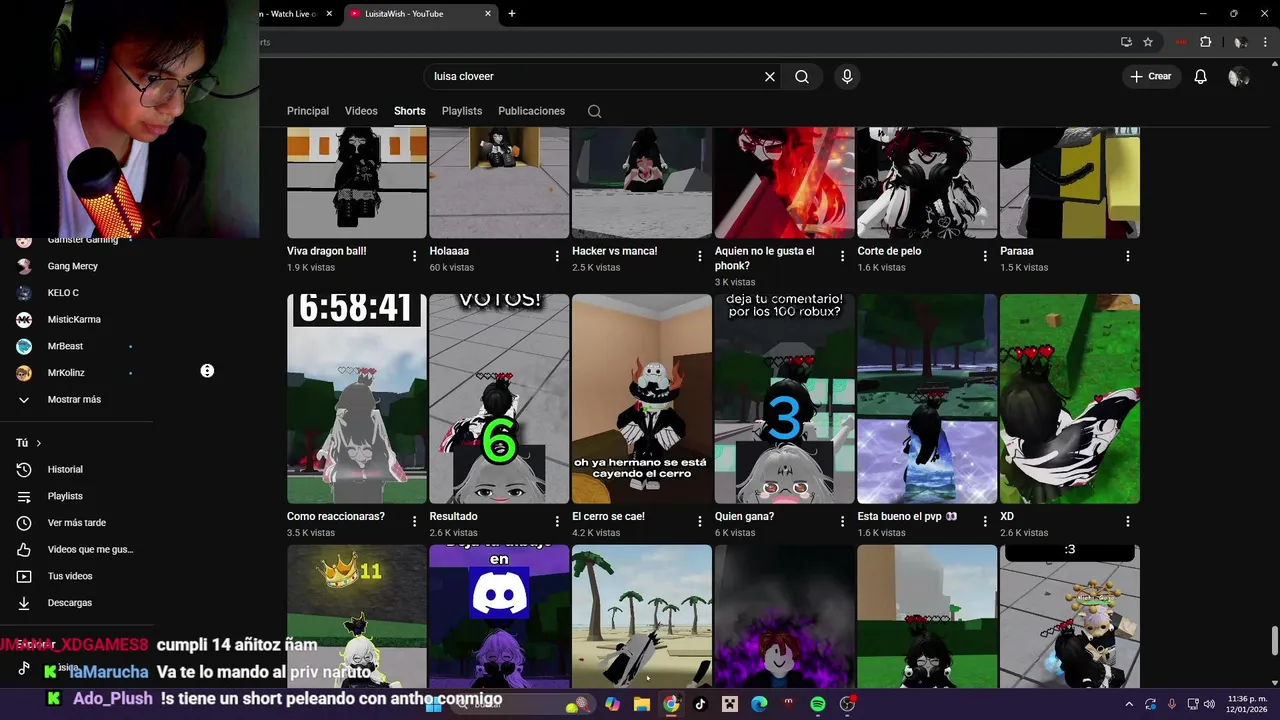
Task: Open the Publicaciones tab
Action: (531, 111)
